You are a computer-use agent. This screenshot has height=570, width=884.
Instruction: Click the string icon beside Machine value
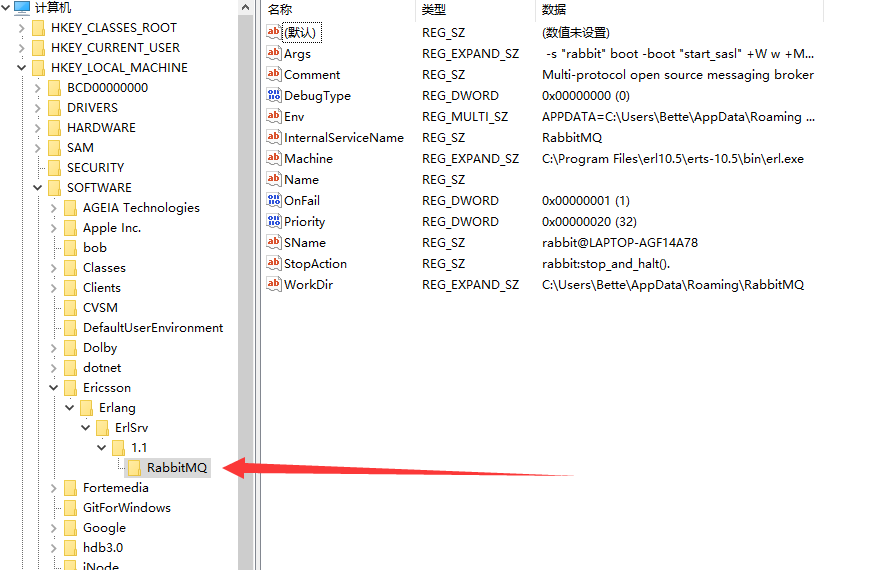pos(273,158)
